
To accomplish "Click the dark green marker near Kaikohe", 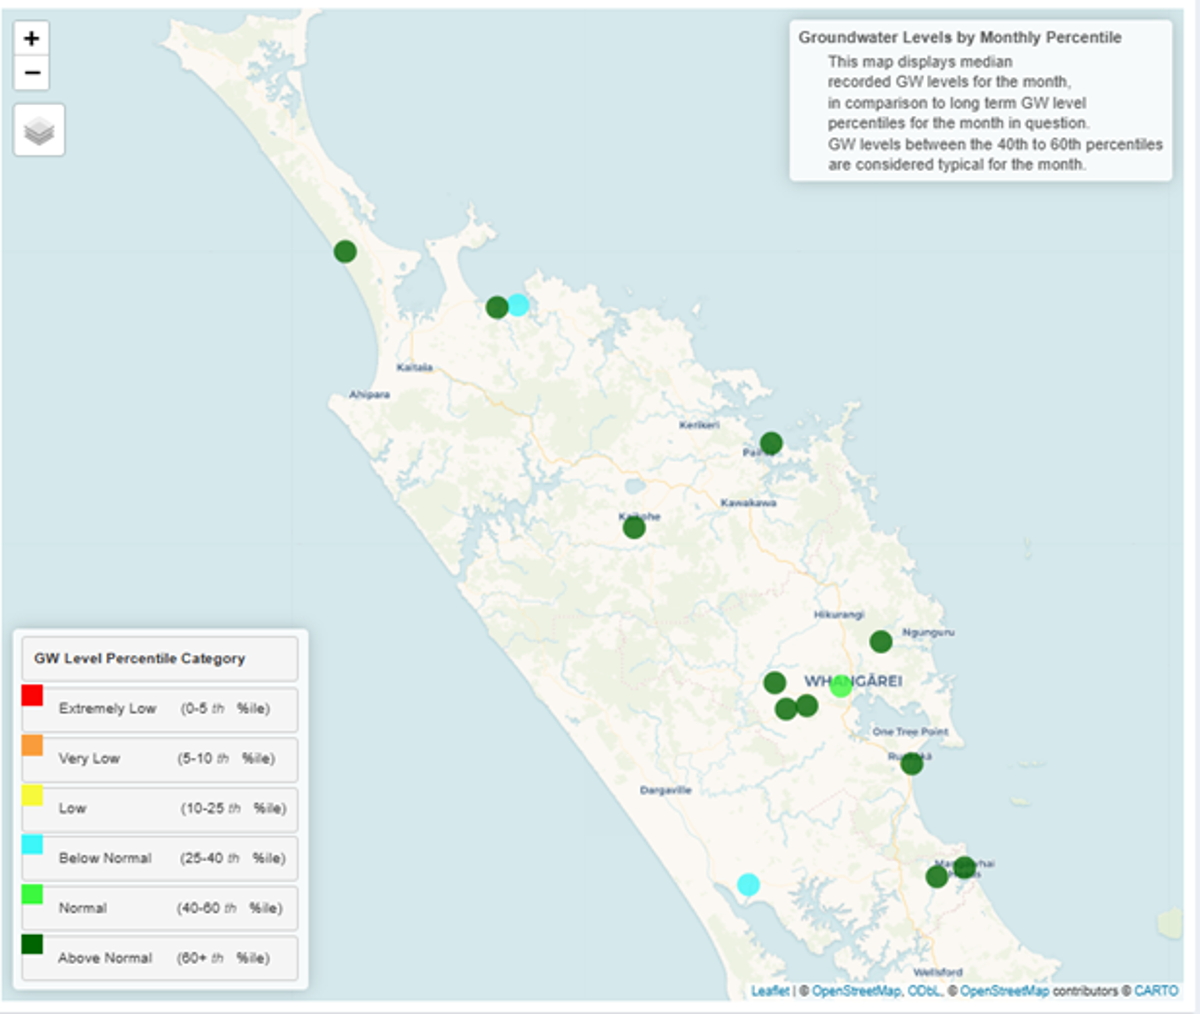I will coord(634,527).
